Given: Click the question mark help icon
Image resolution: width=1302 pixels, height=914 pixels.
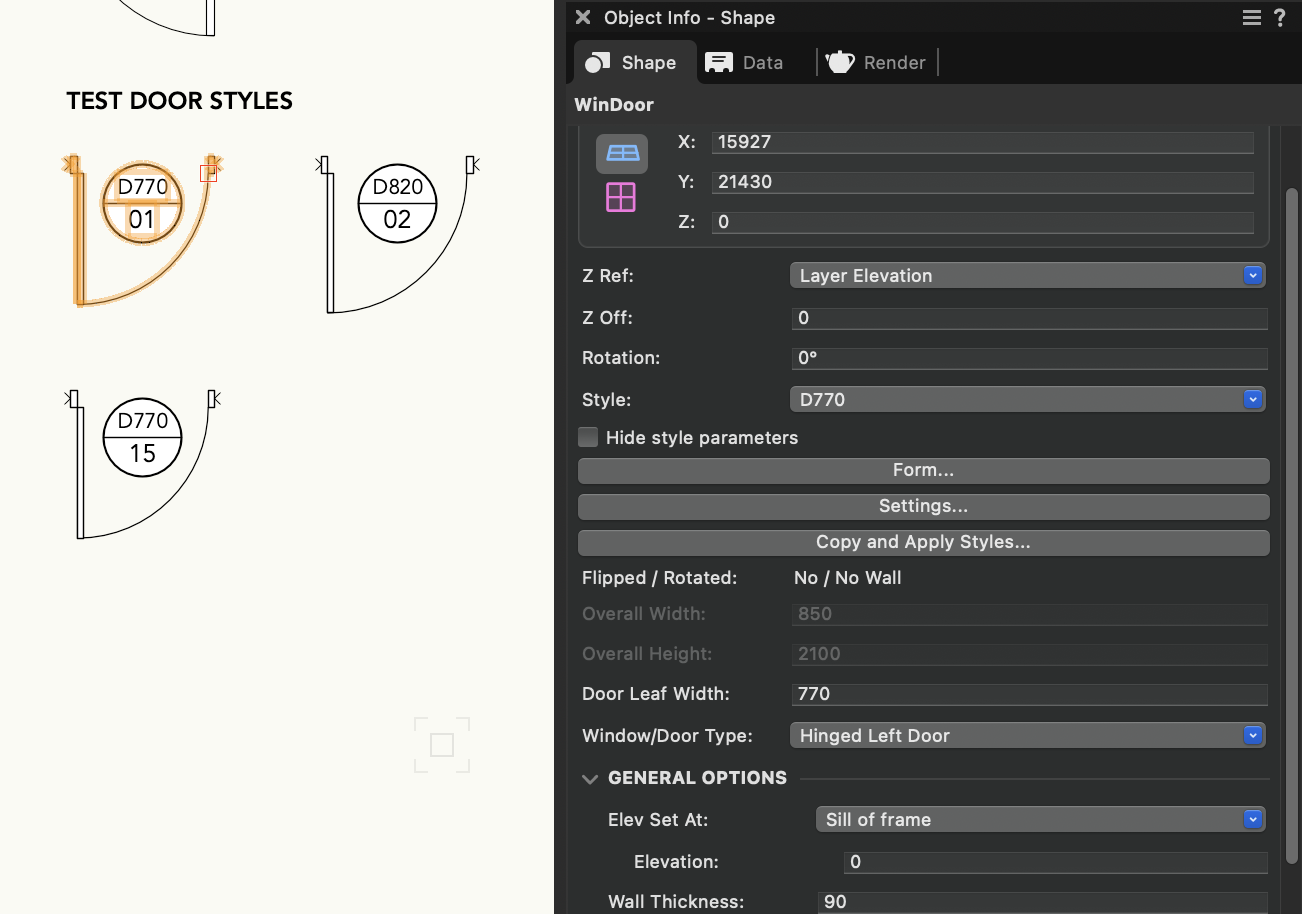Looking at the screenshot, I should point(1280,18).
